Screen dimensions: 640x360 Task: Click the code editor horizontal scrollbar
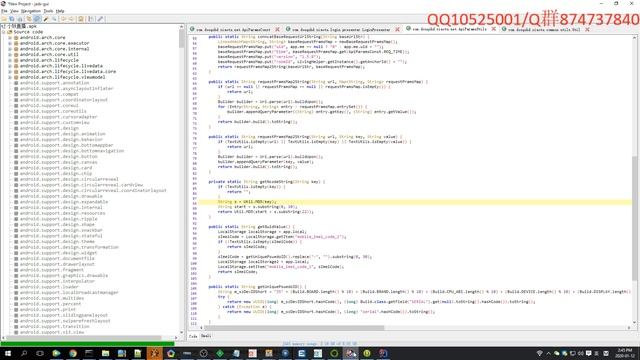coord(294,328)
